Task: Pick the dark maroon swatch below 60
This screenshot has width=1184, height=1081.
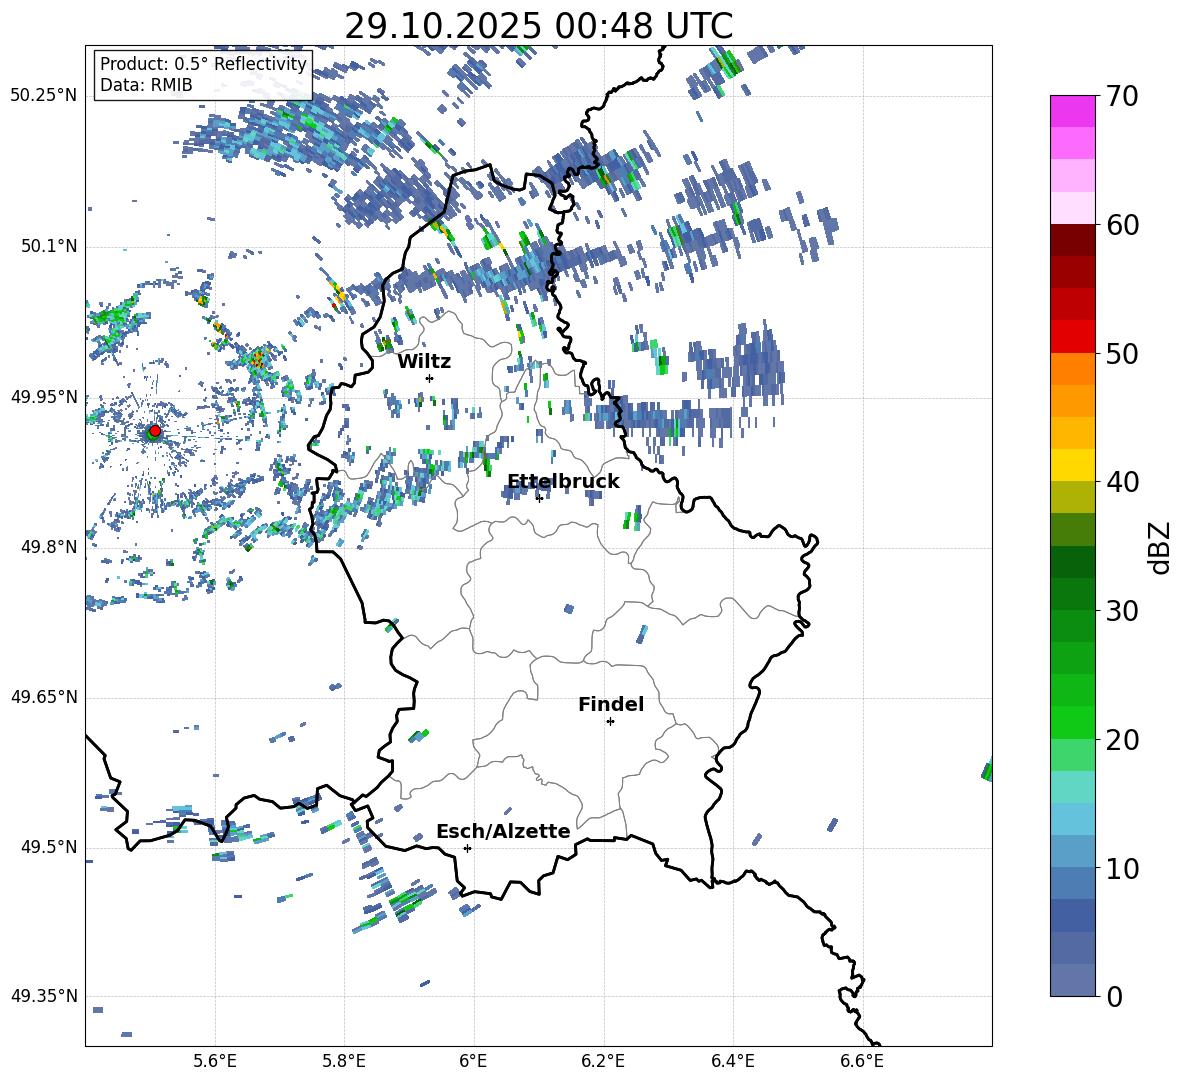Action: click(1073, 240)
